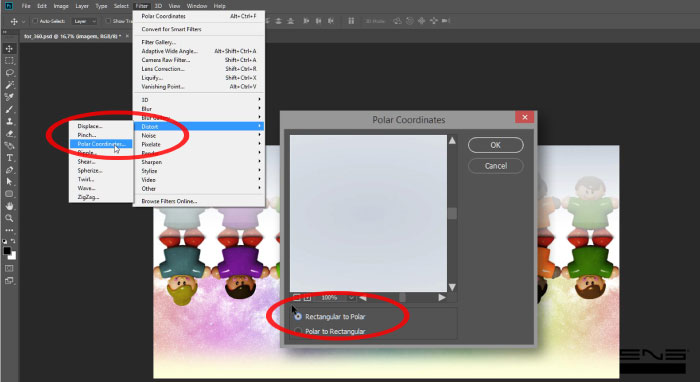Select the Gradient tool below the Eraser

pyautogui.click(x=9, y=145)
